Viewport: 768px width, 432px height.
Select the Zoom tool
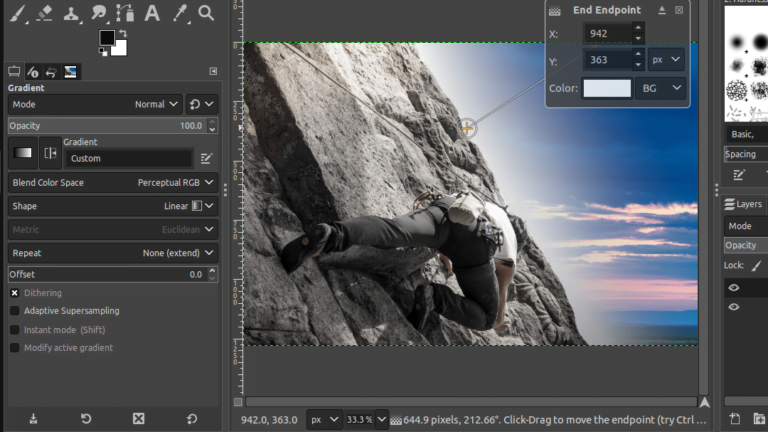click(206, 13)
